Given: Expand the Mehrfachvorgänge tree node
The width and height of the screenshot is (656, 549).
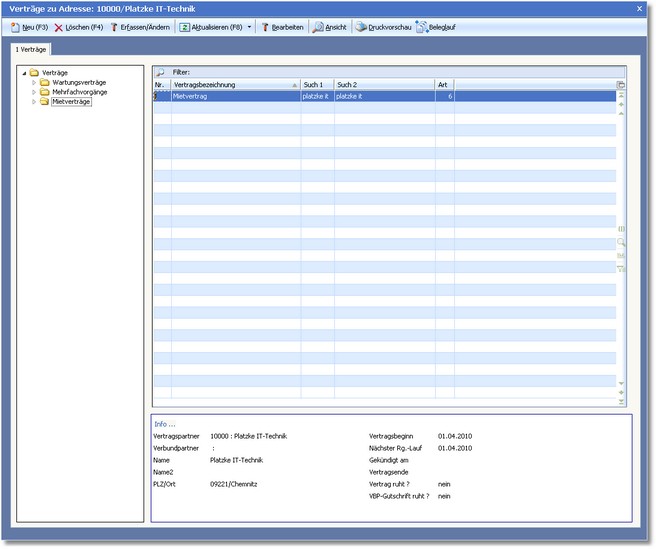Looking at the screenshot, I should click(34, 92).
